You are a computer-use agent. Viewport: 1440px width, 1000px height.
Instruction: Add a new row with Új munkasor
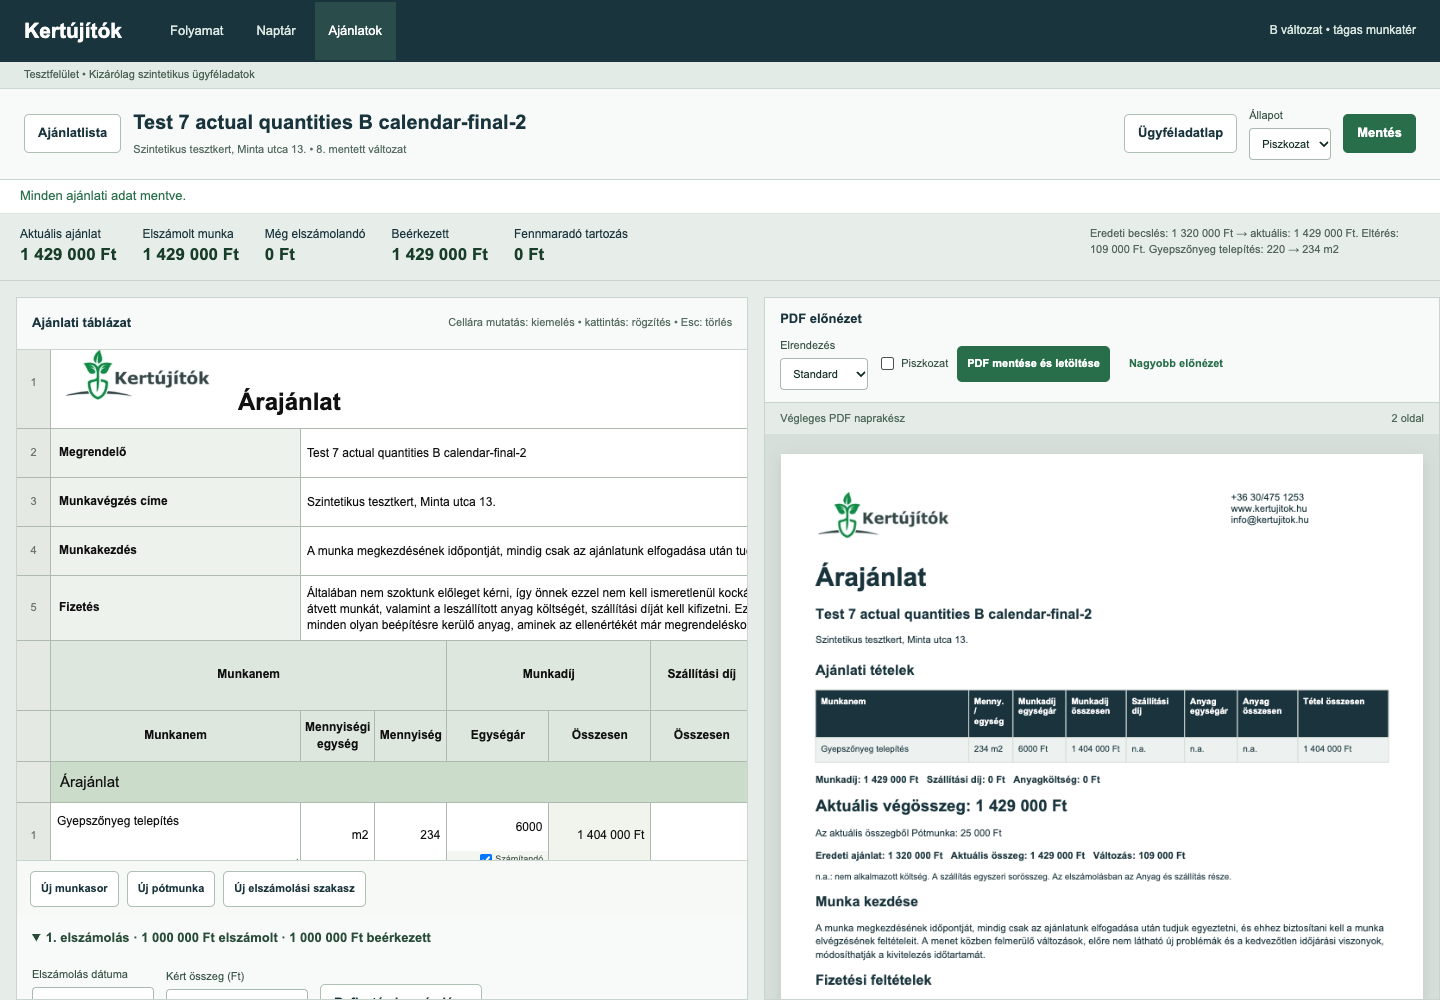[74, 889]
